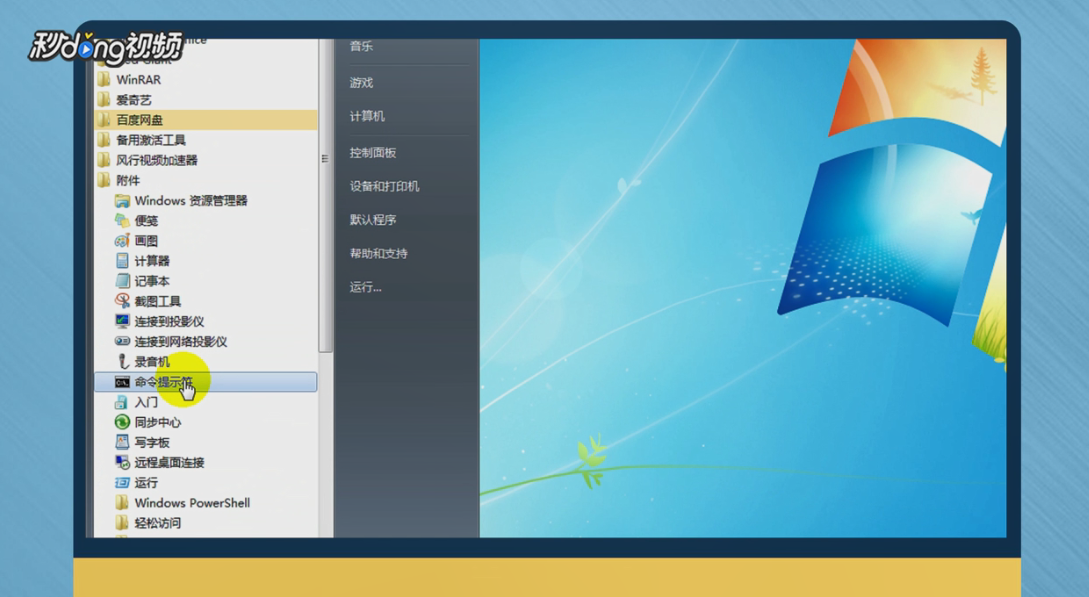This screenshot has width=1089, height=597.
Task: Click the 同步中心 sync center icon
Action: 122,422
